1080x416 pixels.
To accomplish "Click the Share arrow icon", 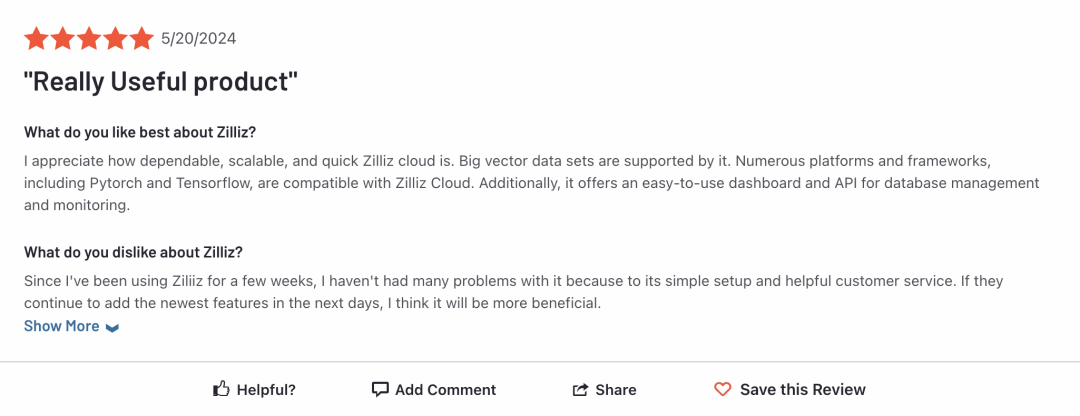I will pos(580,389).
